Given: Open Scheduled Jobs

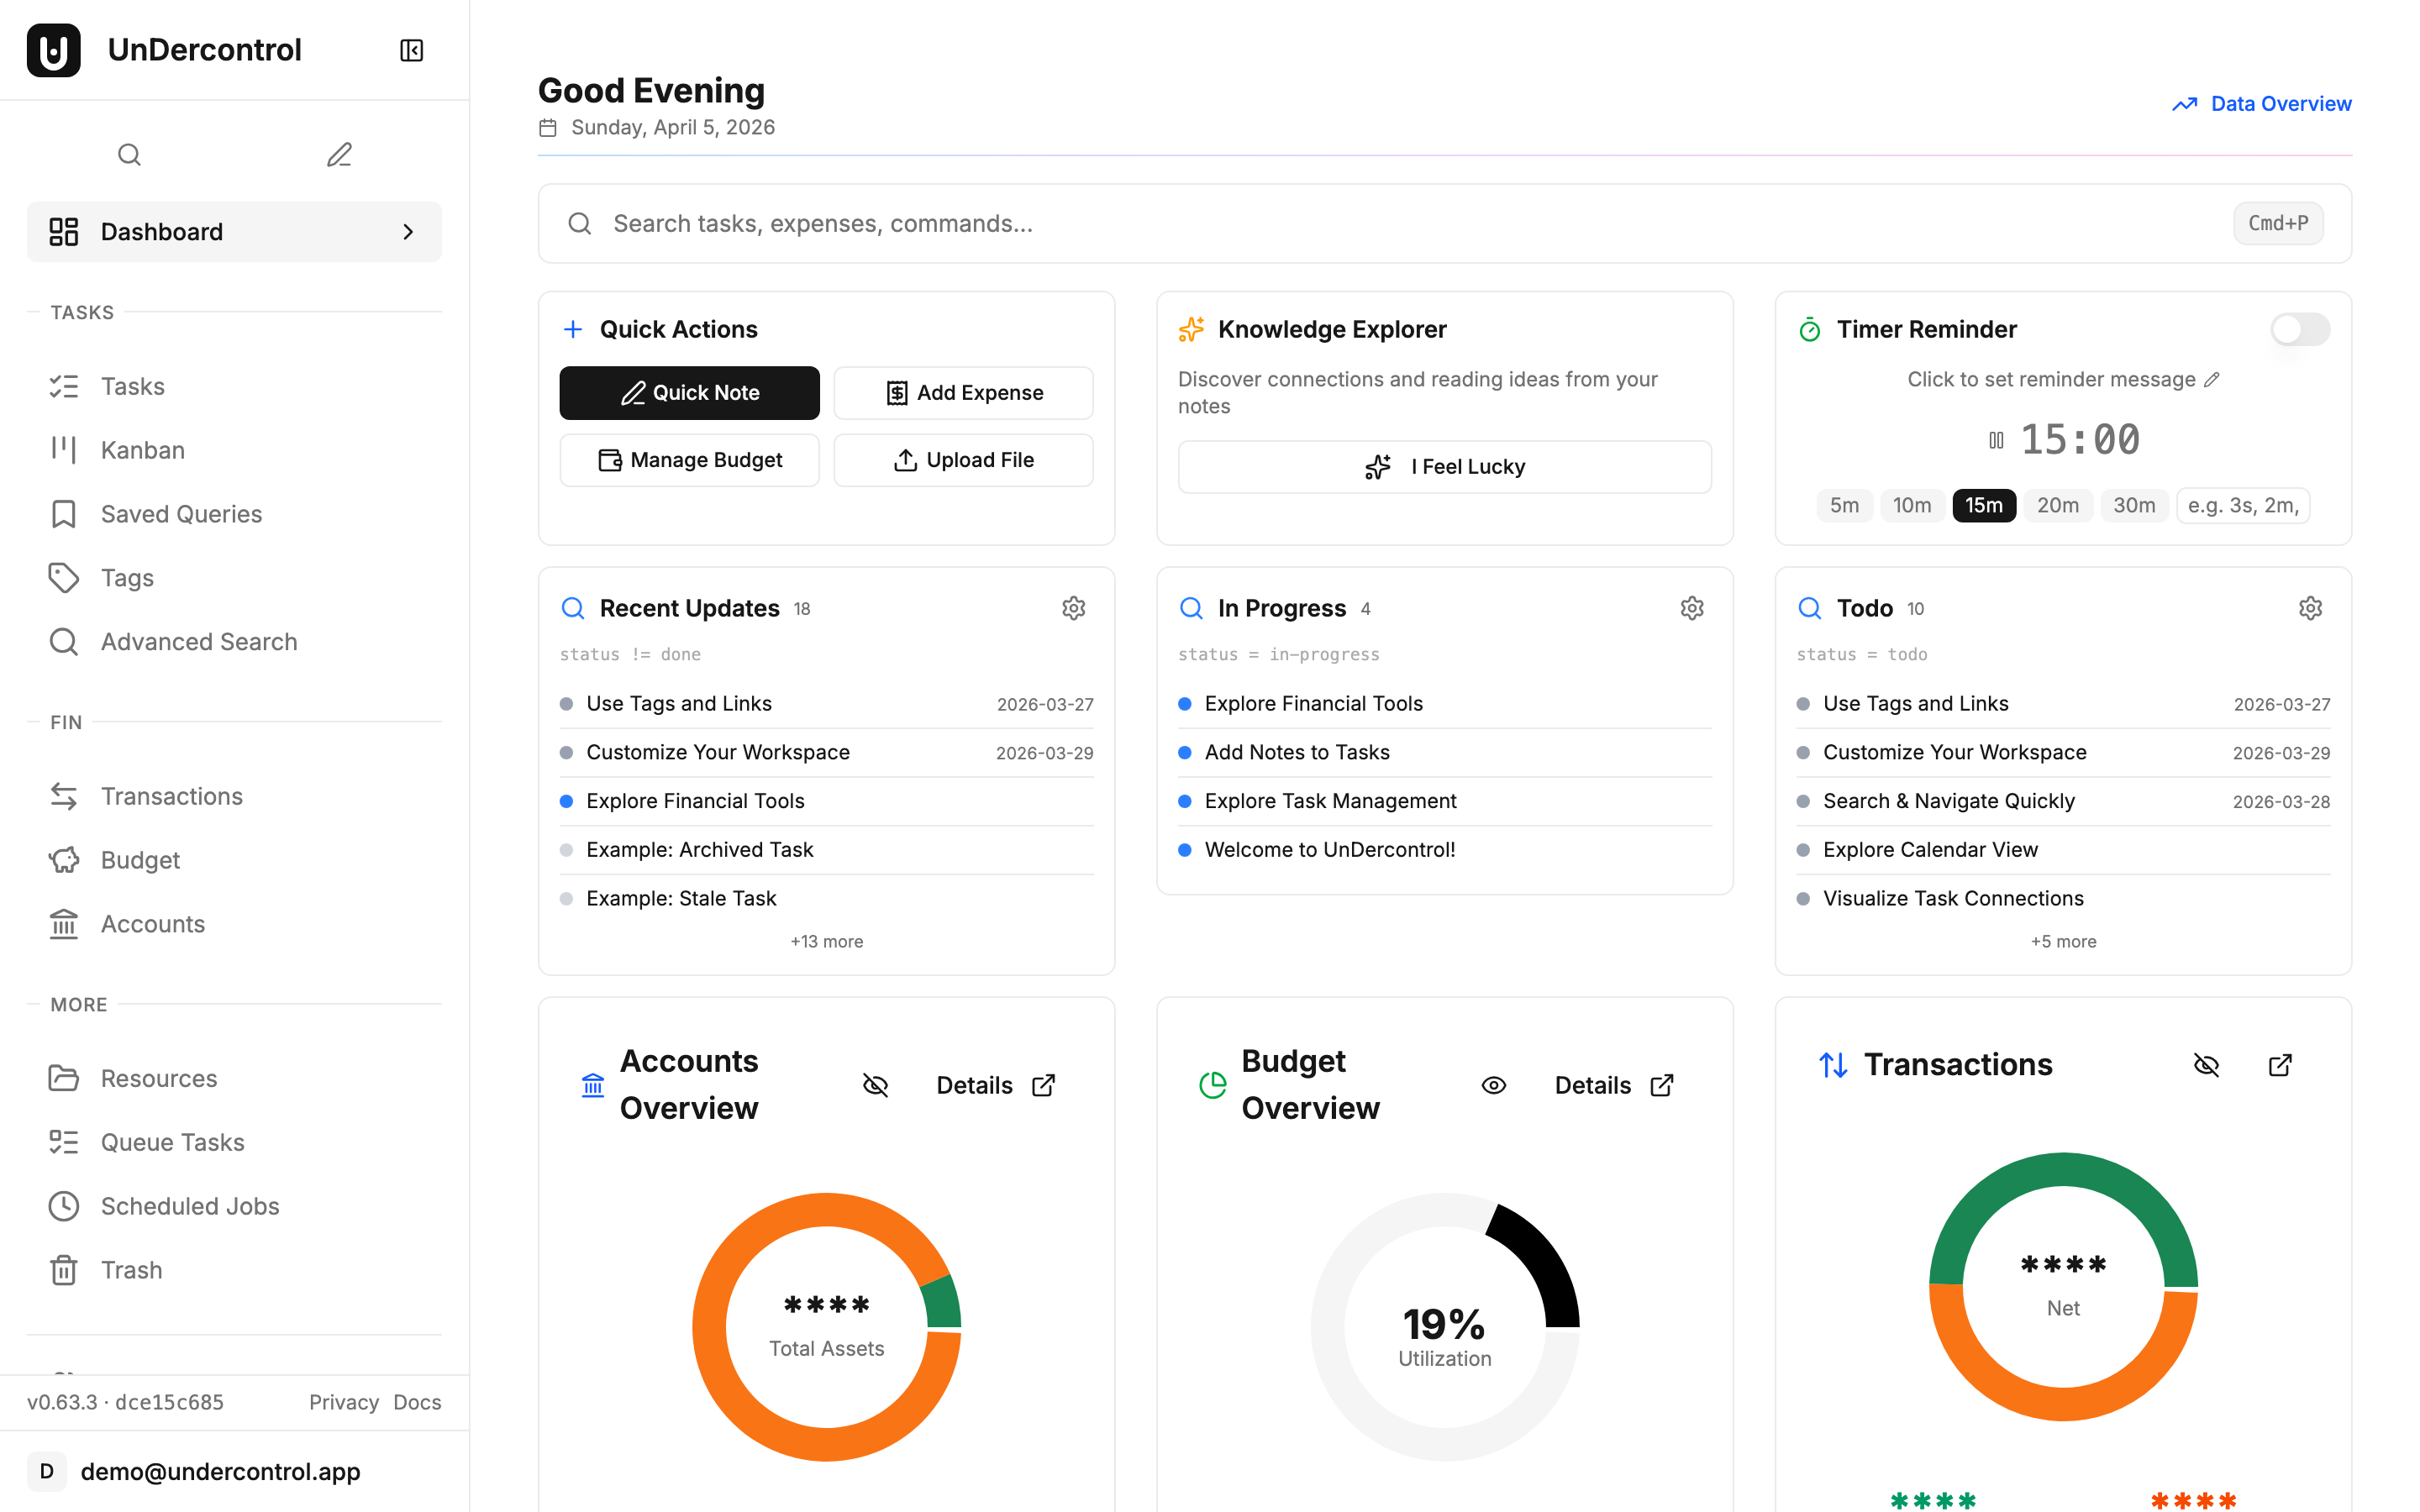Looking at the screenshot, I should click(x=189, y=1205).
